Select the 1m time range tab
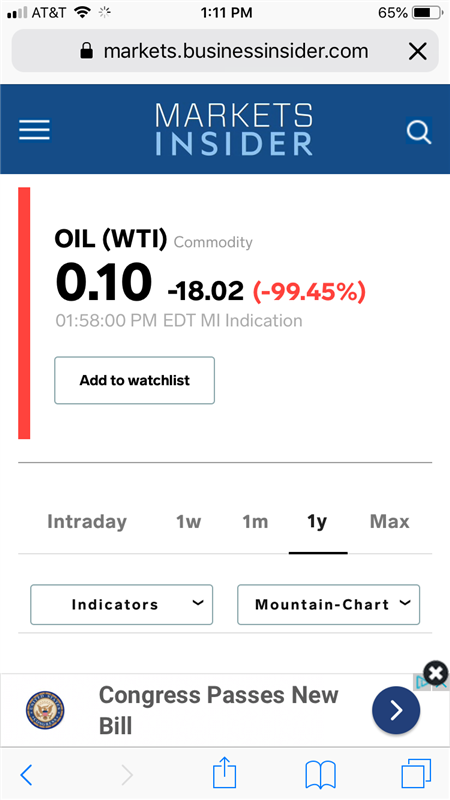This screenshot has width=450, height=800. [x=255, y=521]
